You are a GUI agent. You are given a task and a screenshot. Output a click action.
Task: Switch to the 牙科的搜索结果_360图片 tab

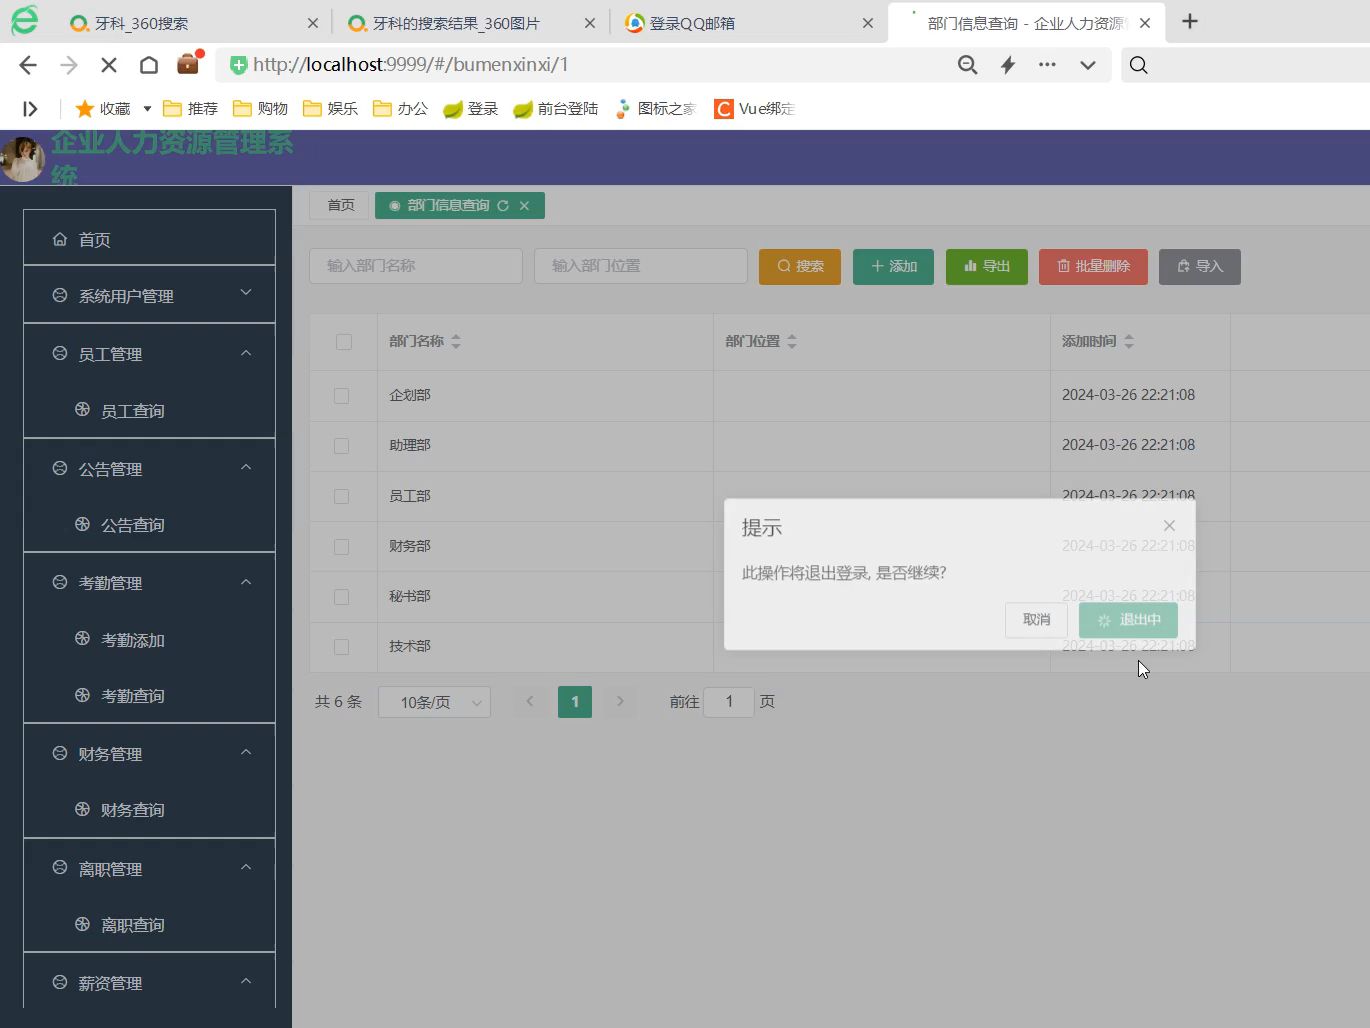click(457, 23)
